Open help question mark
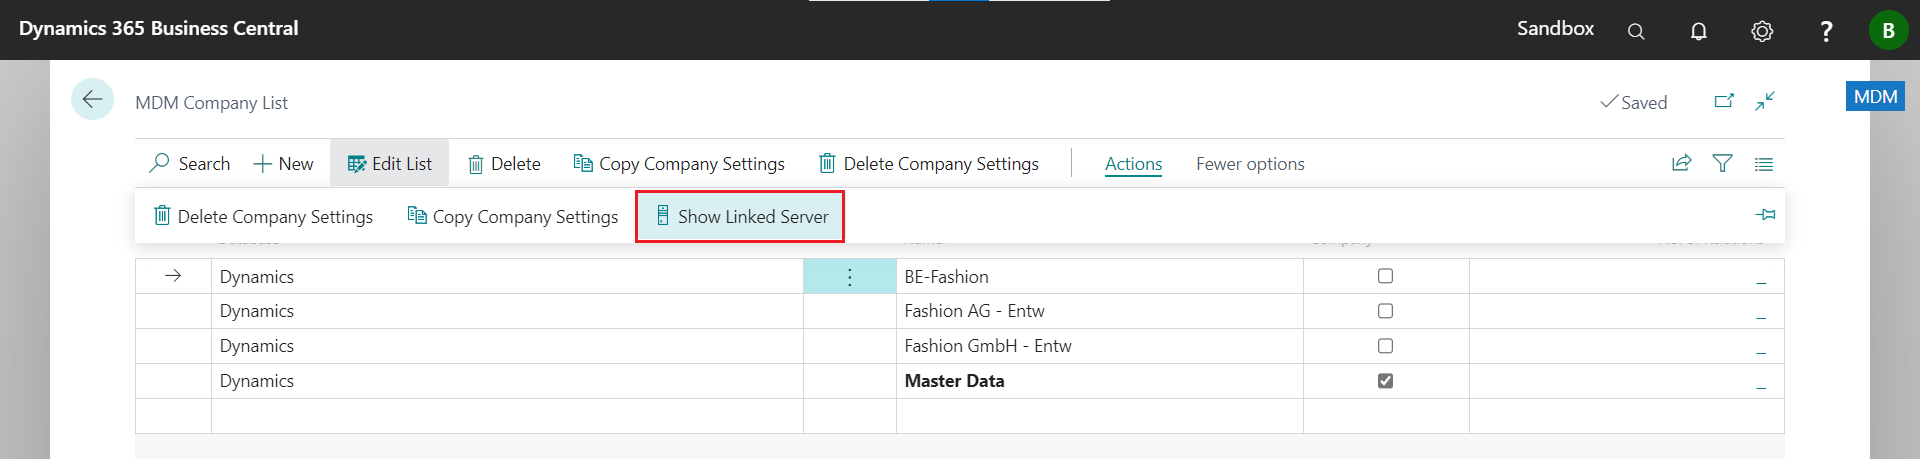 [1826, 31]
